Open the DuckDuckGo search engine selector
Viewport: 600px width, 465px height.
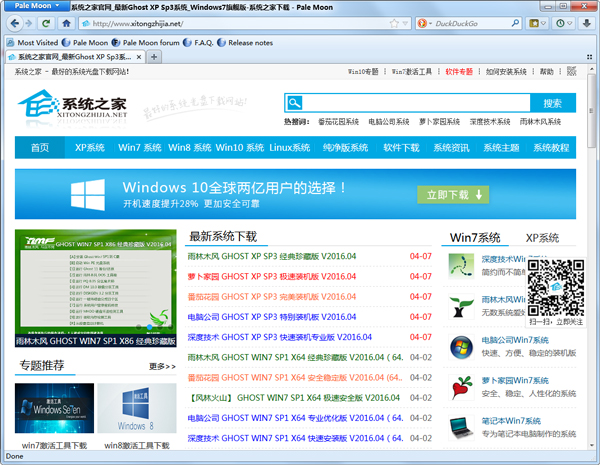coord(424,23)
